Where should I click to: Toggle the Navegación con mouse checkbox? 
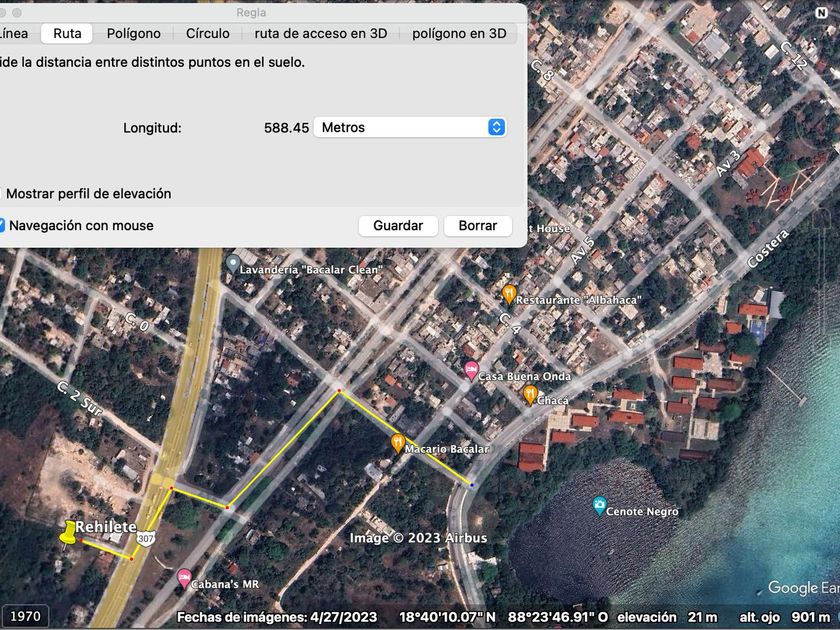(x=2, y=226)
